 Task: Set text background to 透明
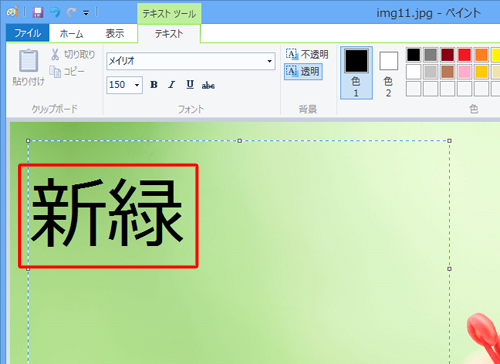303,71
